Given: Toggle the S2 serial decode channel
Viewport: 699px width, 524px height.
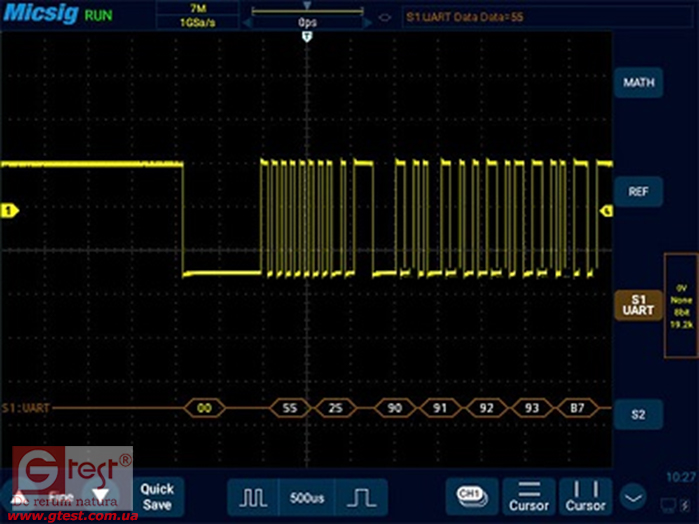Looking at the screenshot, I should [x=638, y=413].
